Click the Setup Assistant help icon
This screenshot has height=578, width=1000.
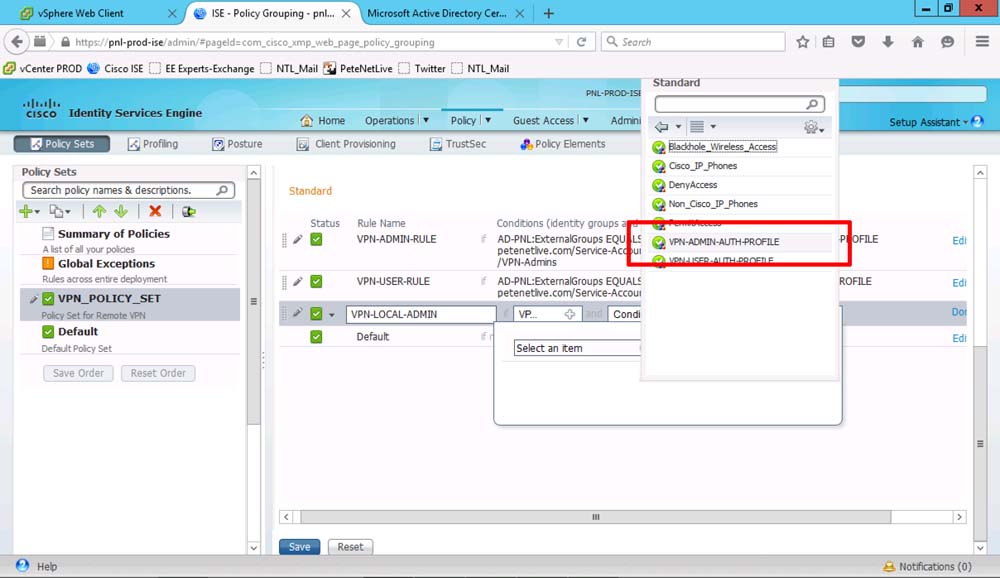coord(977,121)
